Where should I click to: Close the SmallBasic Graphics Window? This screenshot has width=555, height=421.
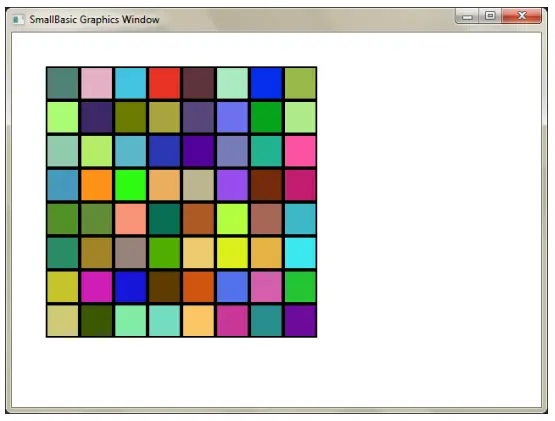point(521,16)
